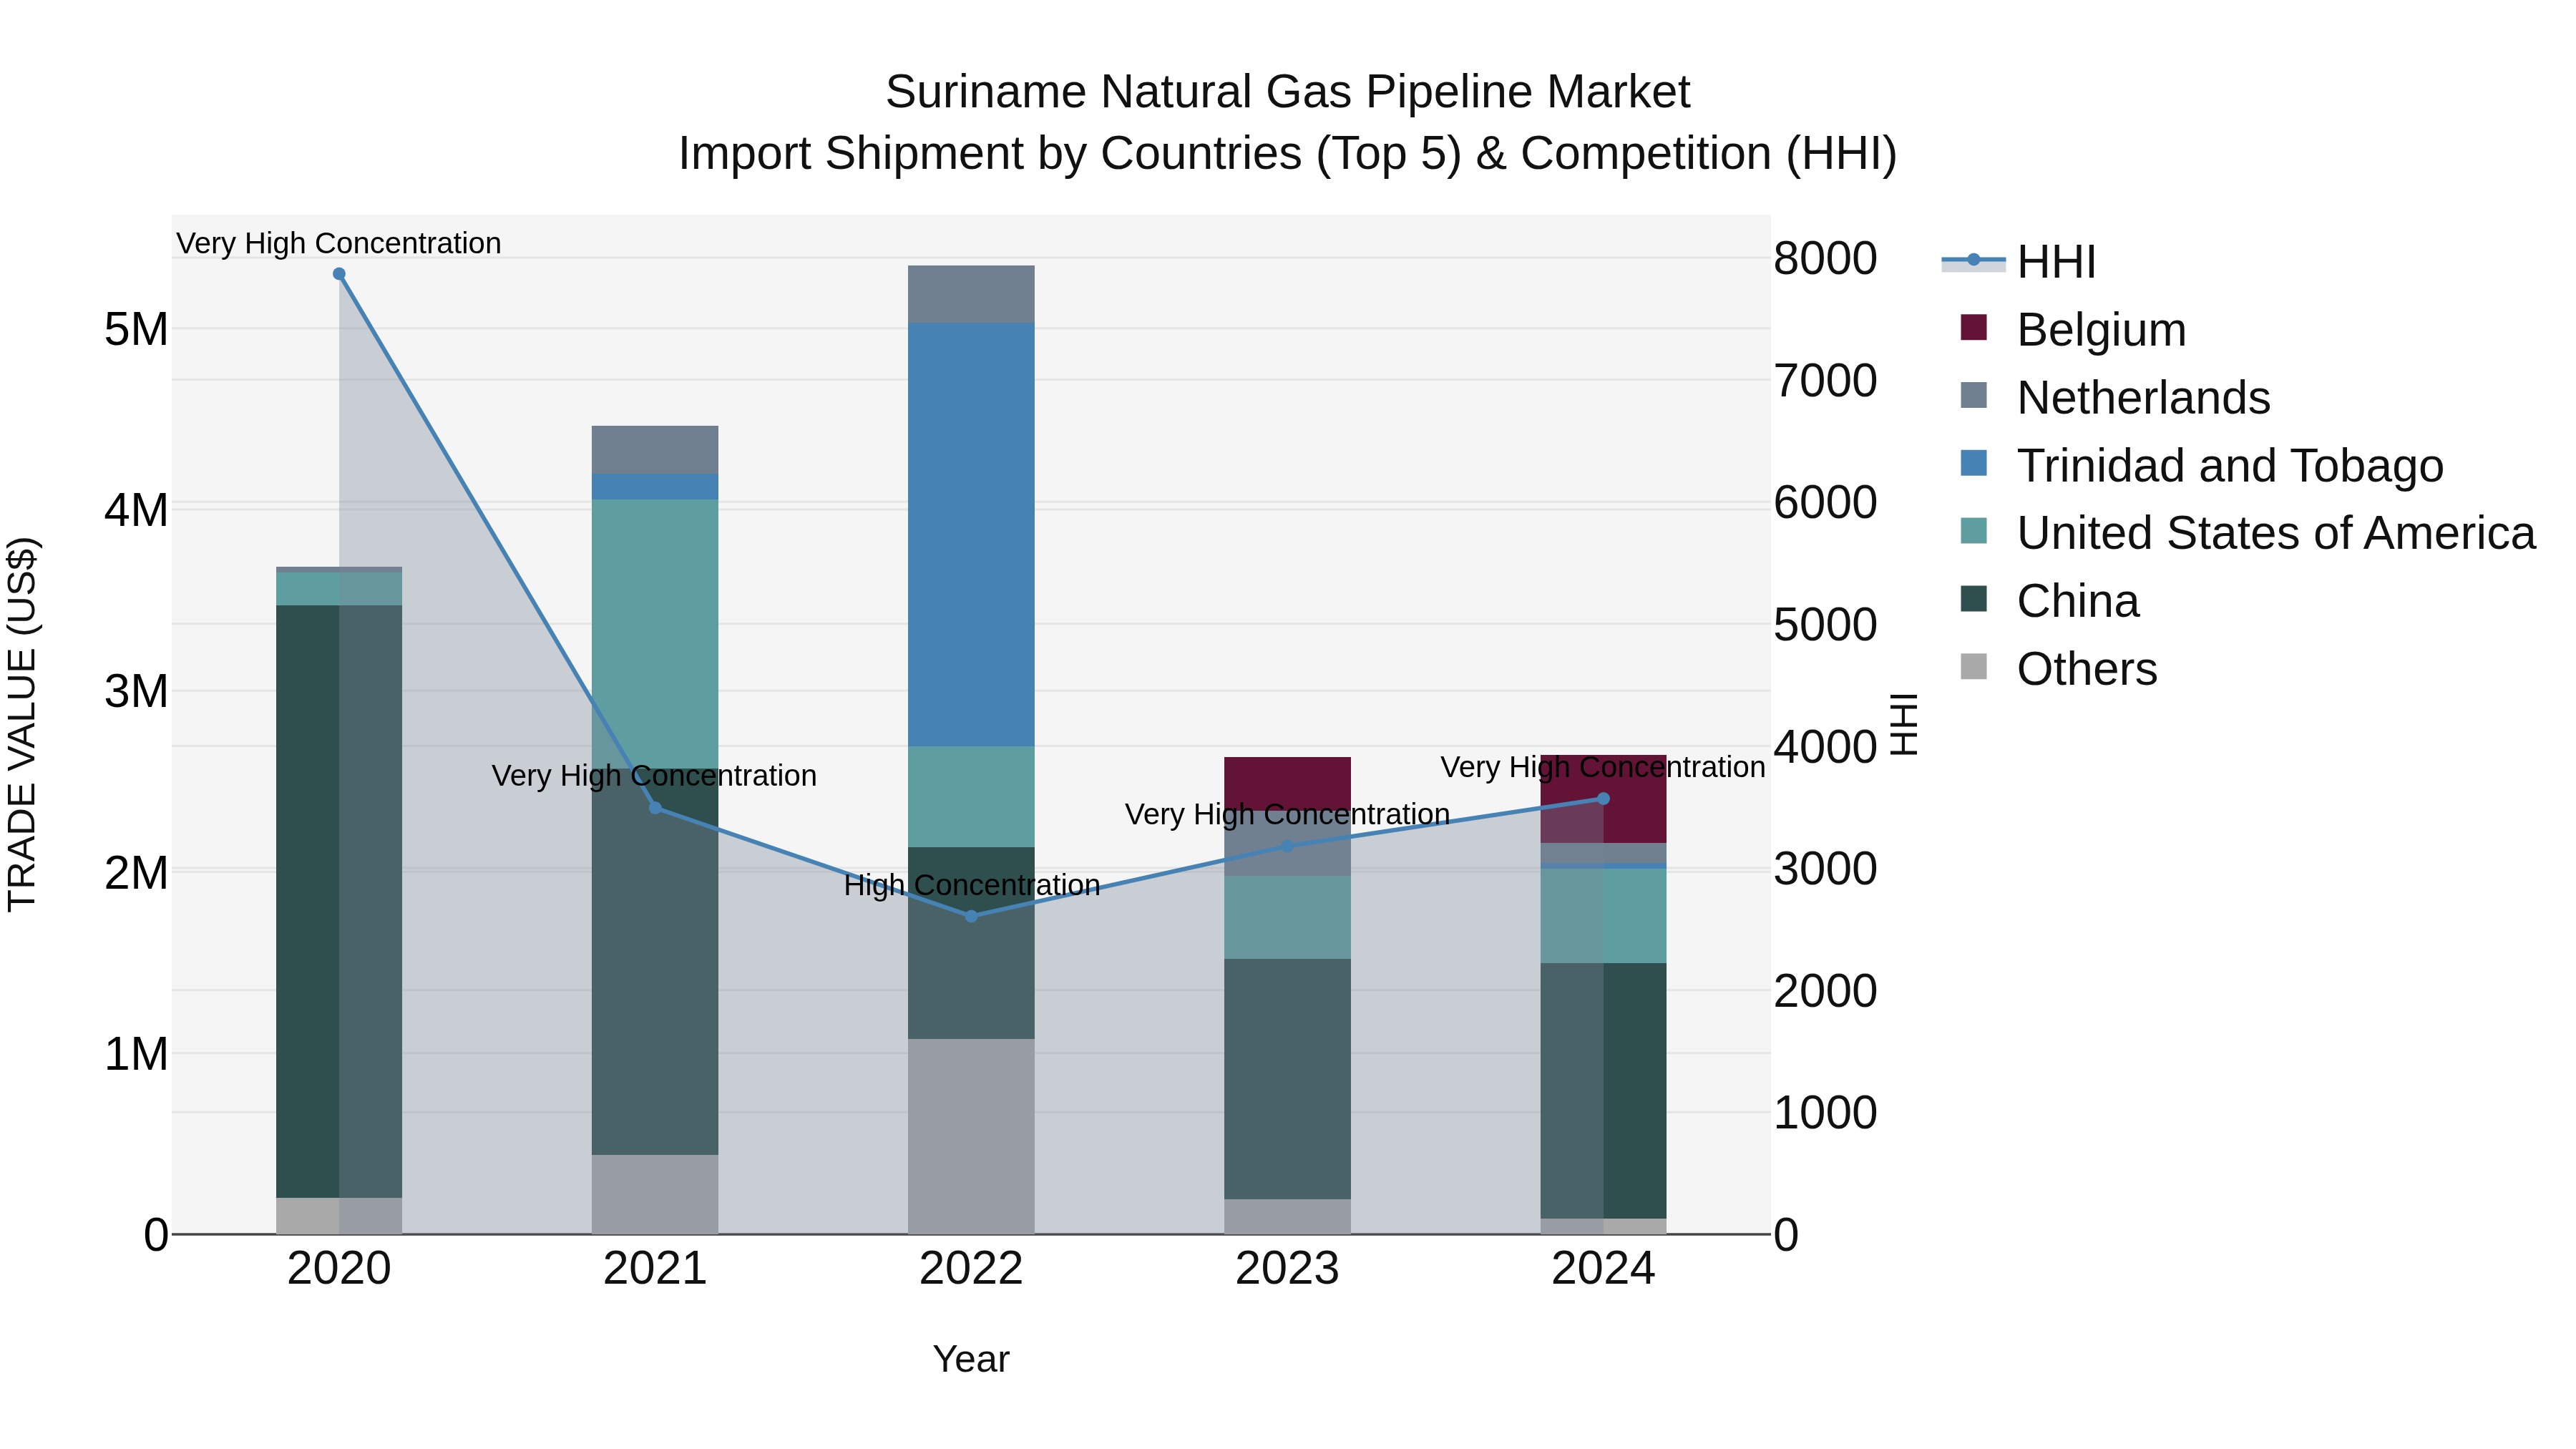Viewport: 2576px width, 1449px height.
Task: Toggle the Others legend label
Action: click(2087, 669)
